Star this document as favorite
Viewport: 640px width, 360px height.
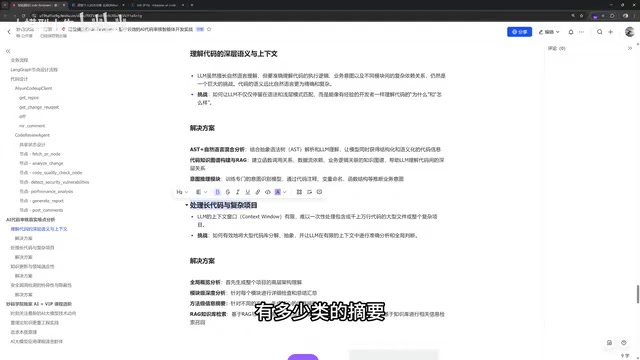(209, 29)
